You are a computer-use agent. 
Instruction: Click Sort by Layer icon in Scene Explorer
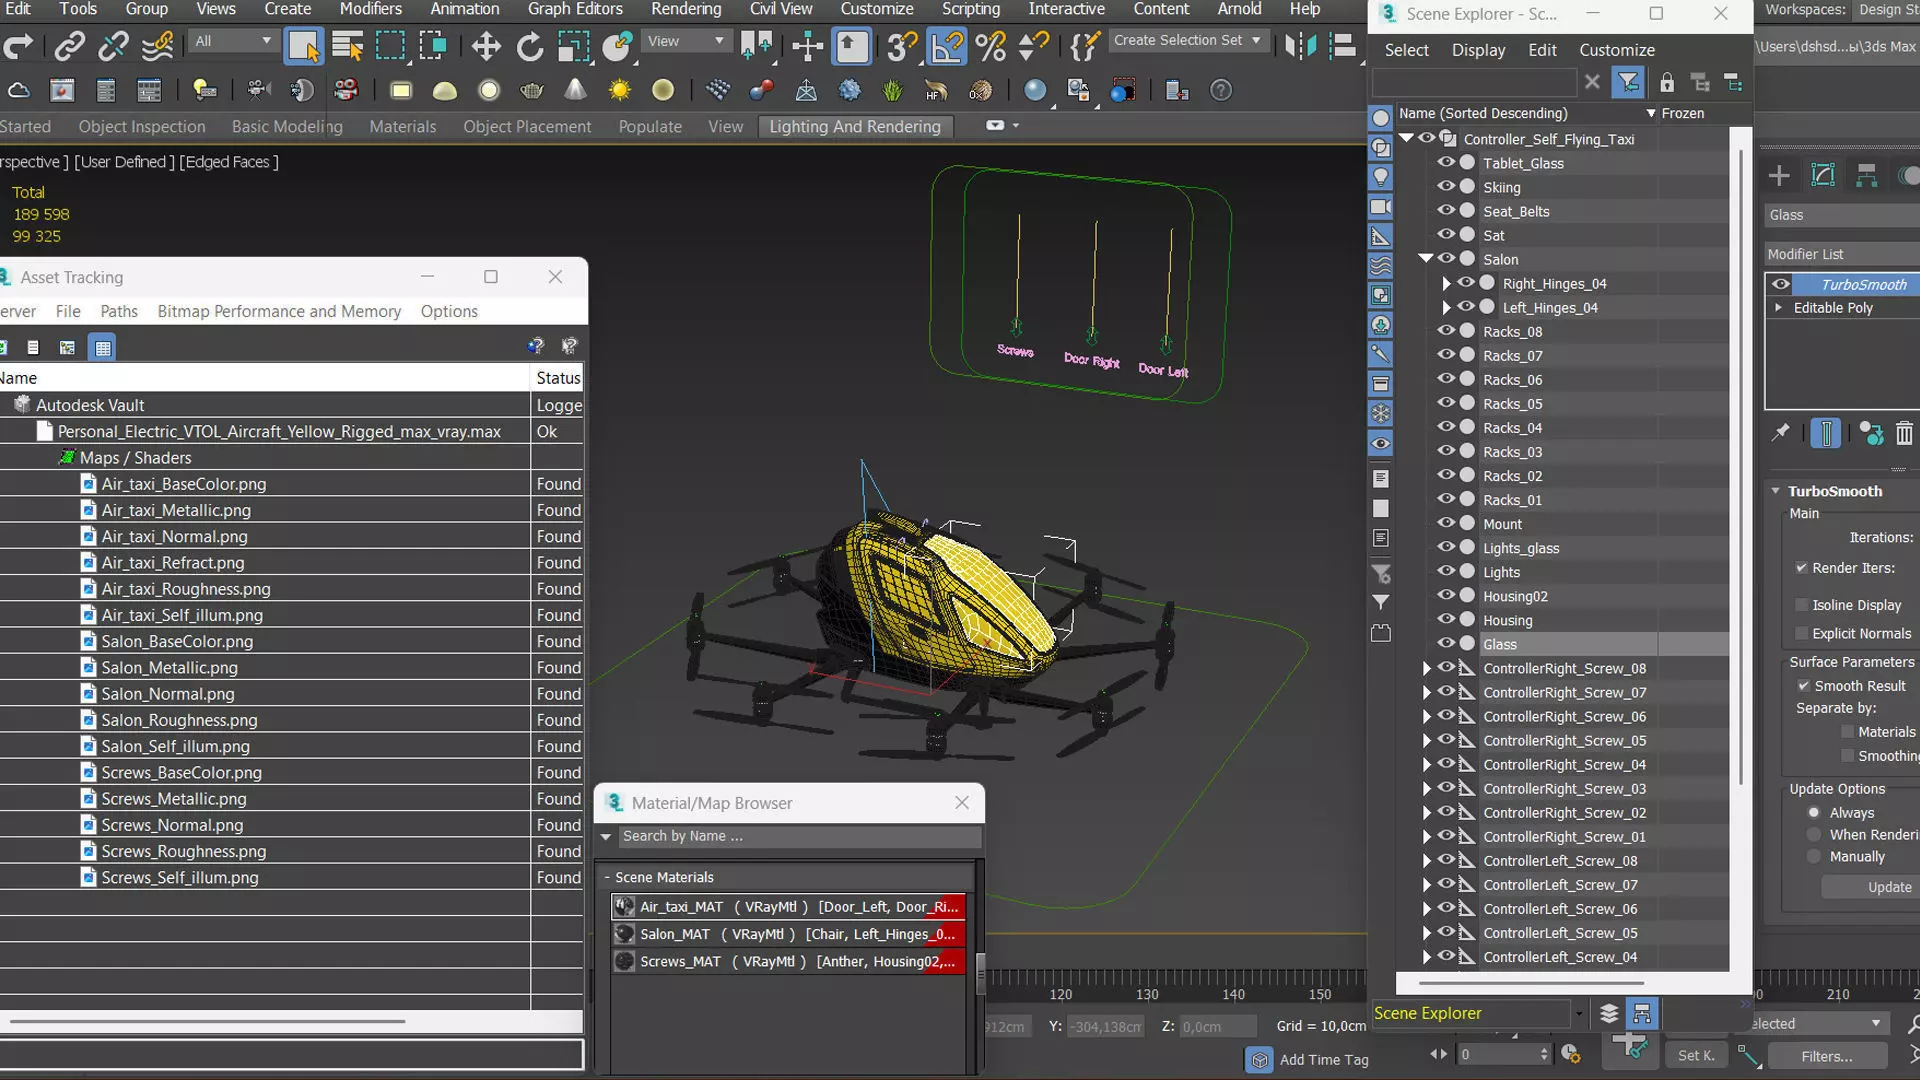(1609, 1013)
